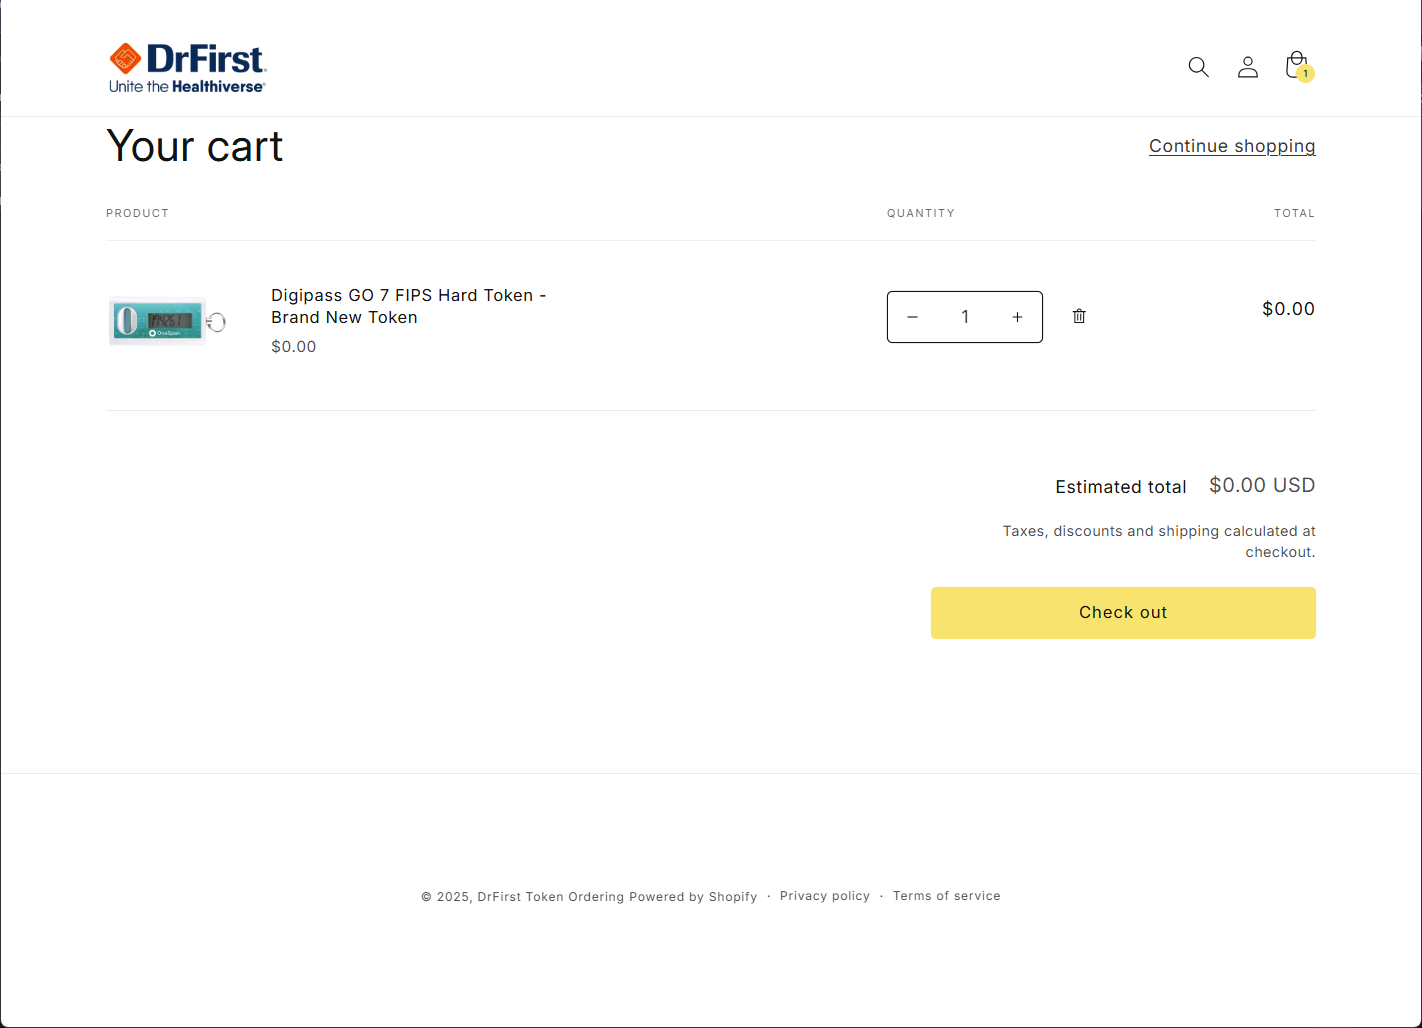Open the shopping bag cart icon
Image resolution: width=1422 pixels, height=1028 pixels.
tap(1297, 67)
